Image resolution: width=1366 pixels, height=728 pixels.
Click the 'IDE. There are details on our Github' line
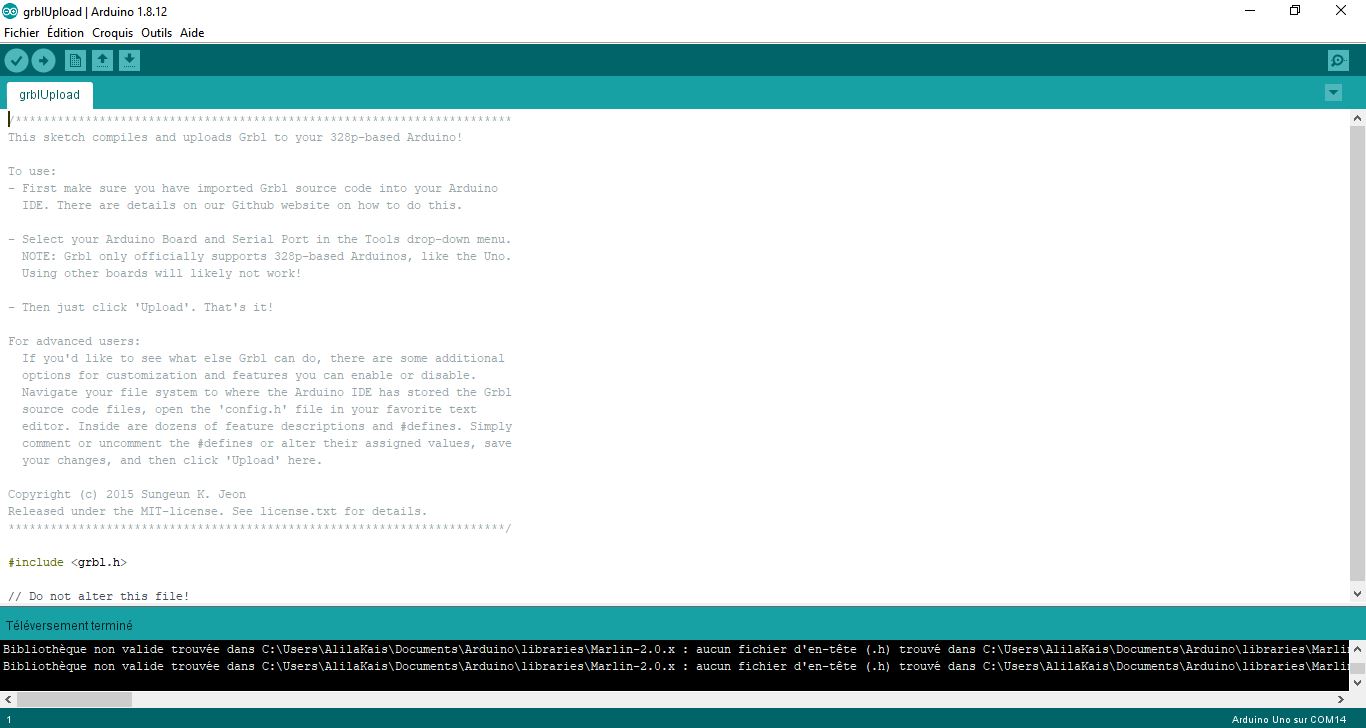pos(242,205)
